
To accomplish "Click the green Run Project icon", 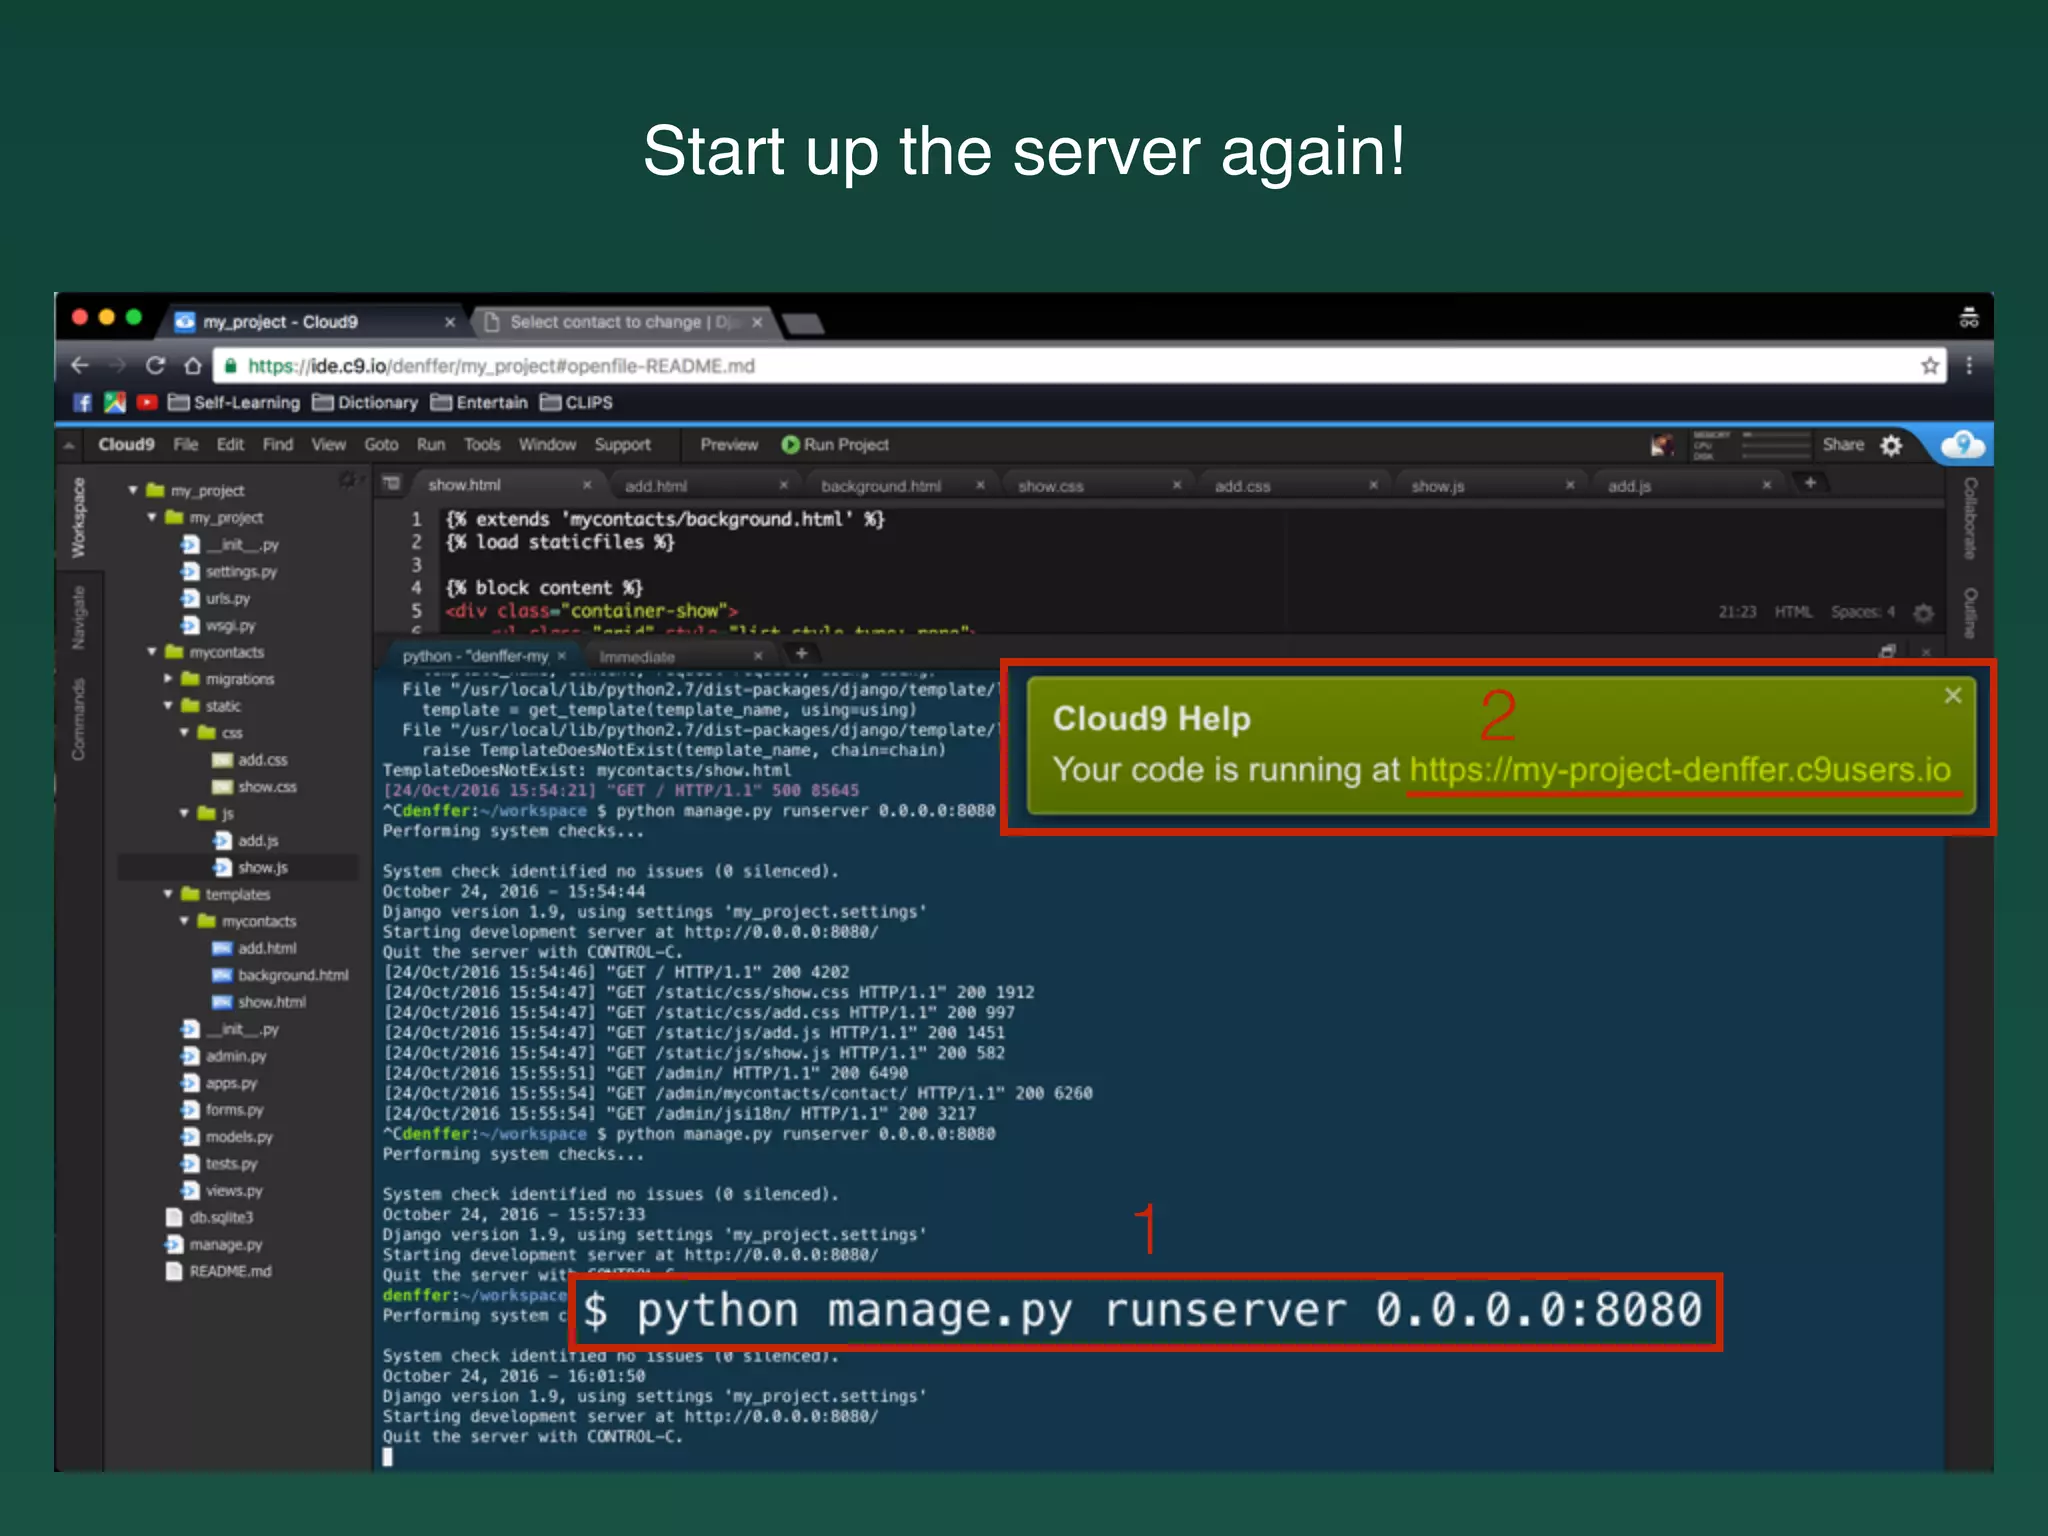I will point(790,444).
